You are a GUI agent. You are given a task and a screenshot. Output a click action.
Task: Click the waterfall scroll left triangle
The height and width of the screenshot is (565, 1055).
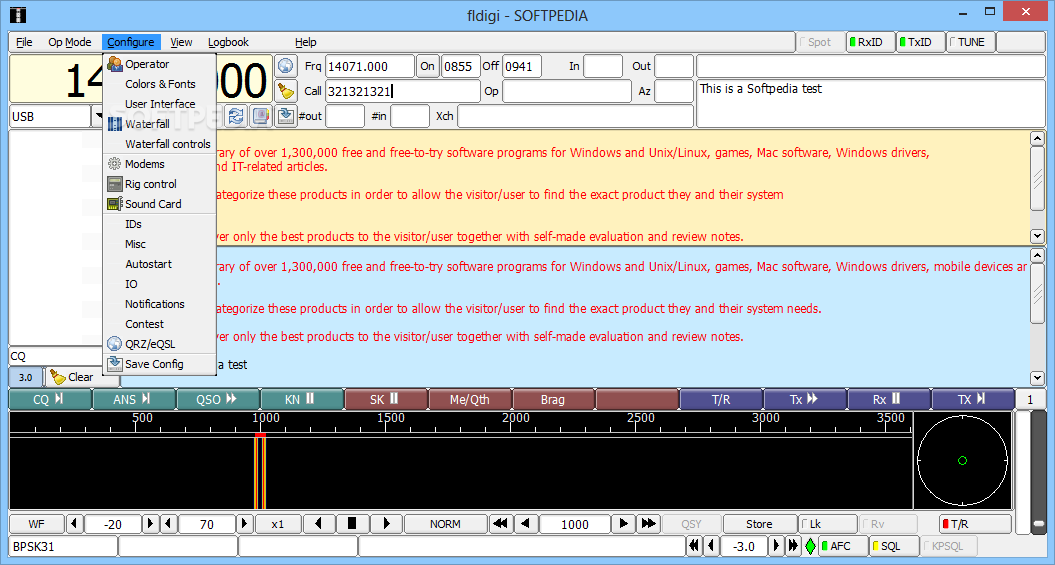[x=320, y=524]
